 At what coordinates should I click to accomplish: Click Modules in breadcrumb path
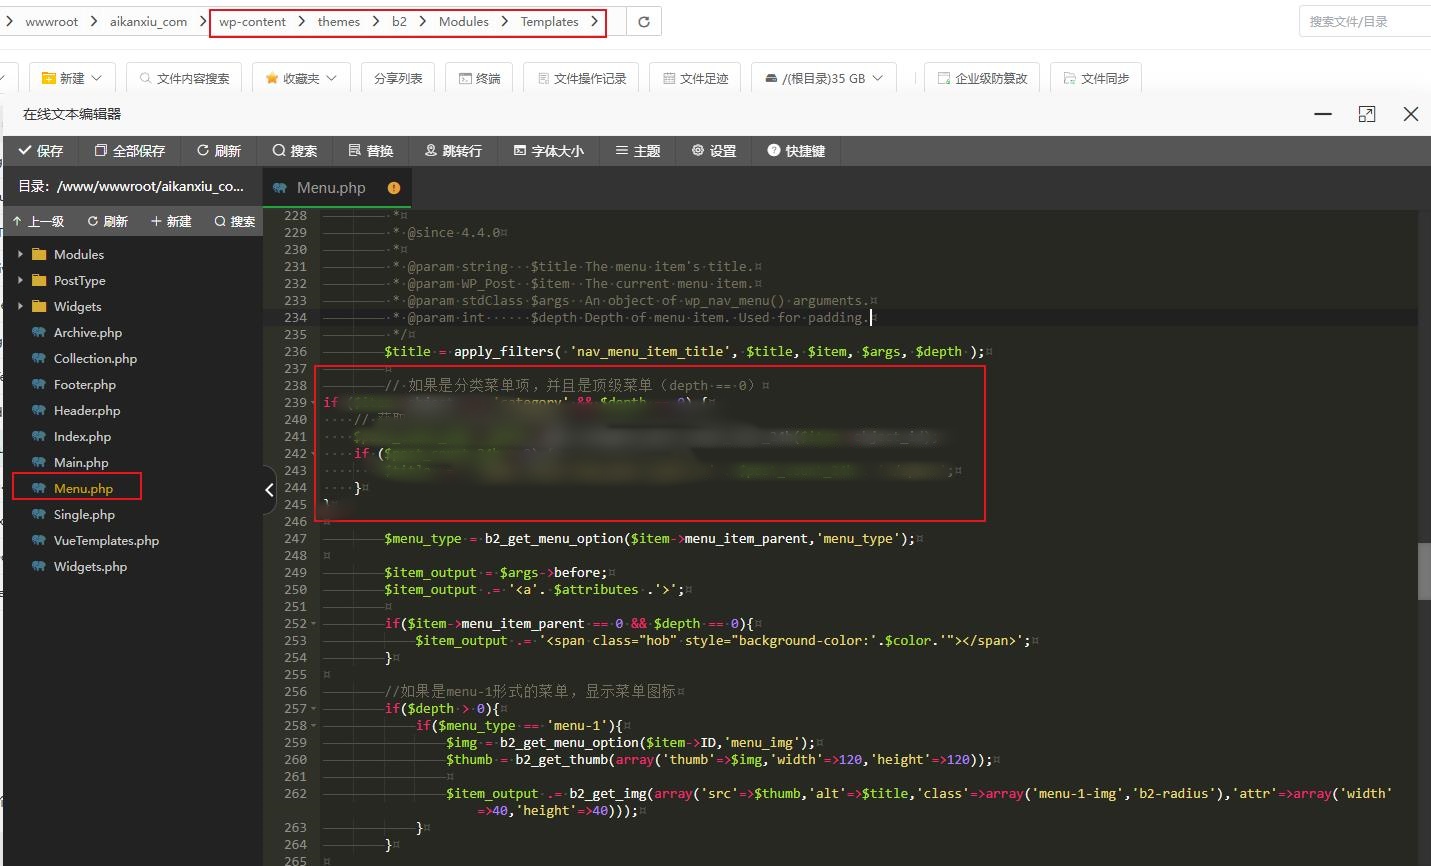(x=464, y=22)
